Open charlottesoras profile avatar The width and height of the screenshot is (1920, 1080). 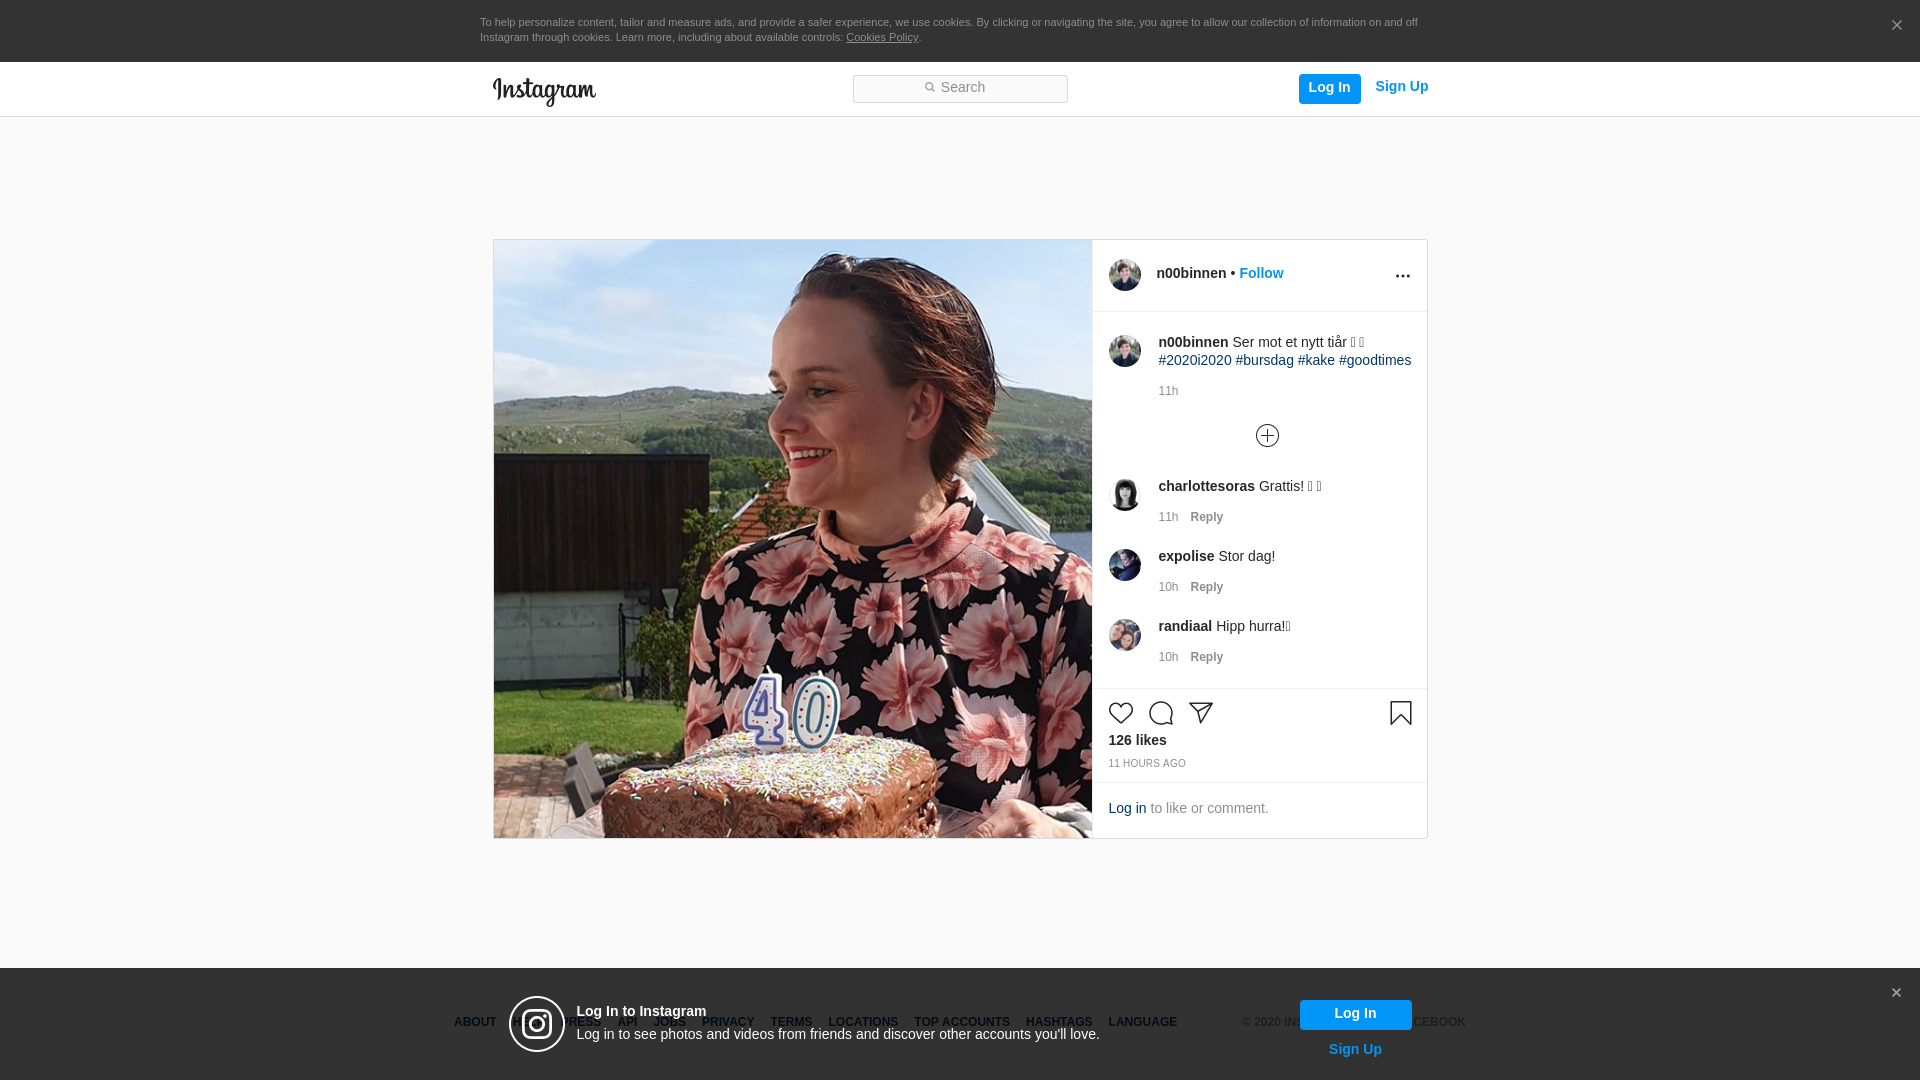pyautogui.click(x=1124, y=495)
